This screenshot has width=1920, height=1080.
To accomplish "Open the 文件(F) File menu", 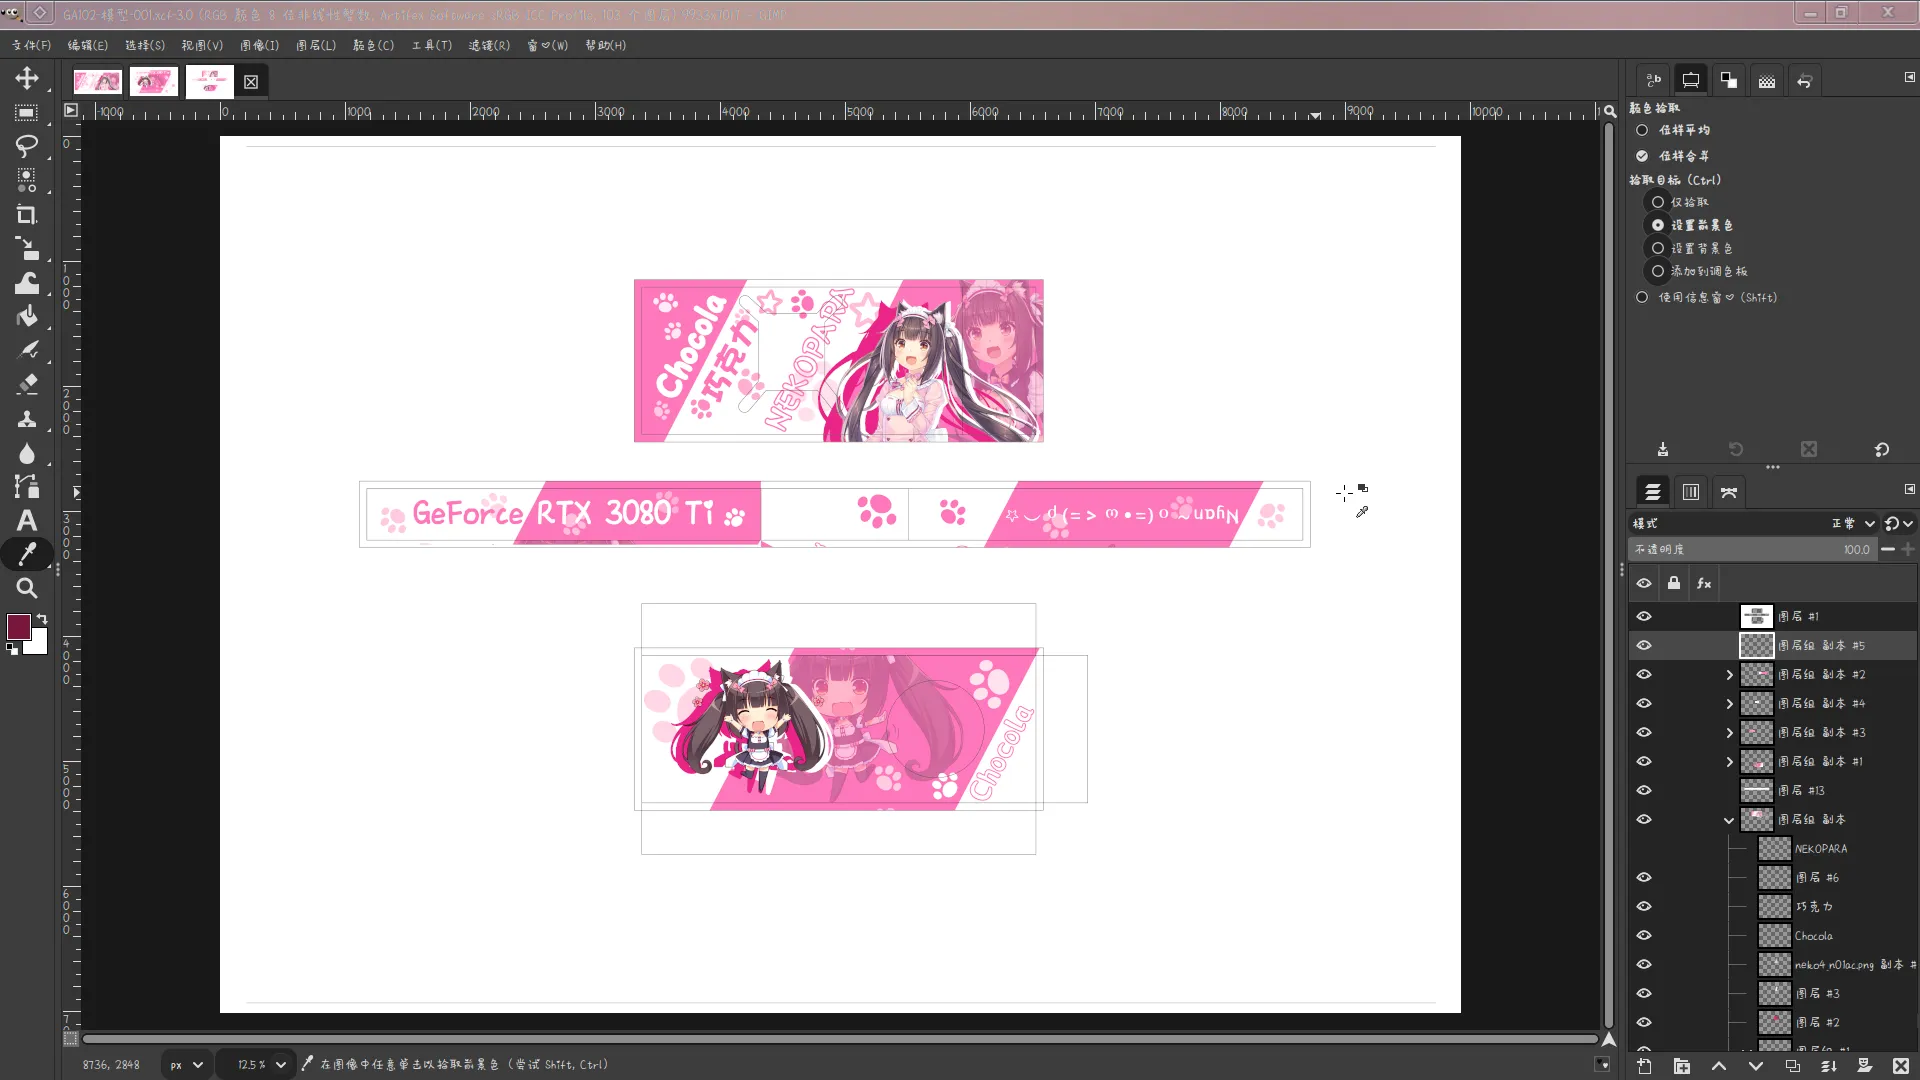I will (x=32, y=45).
